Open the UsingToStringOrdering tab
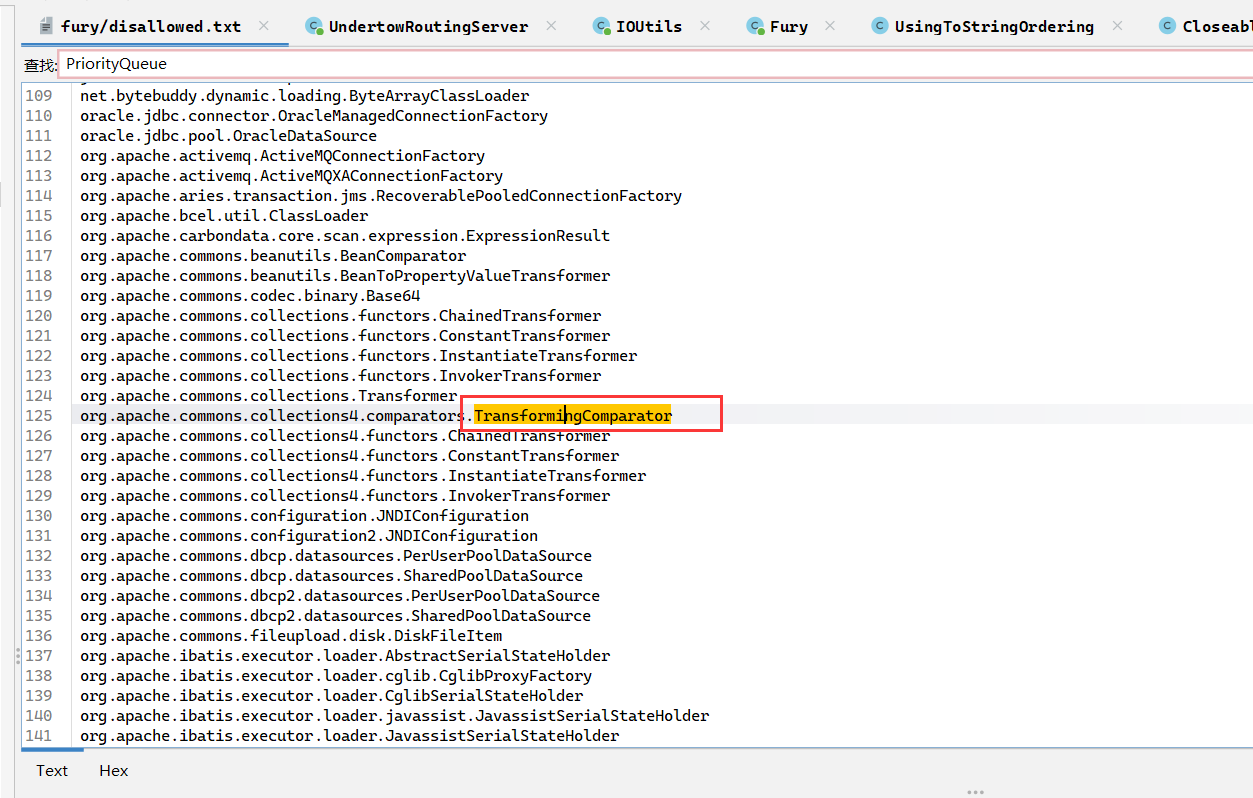This screenshot has height=798, width=1253. tap(993, 27)
